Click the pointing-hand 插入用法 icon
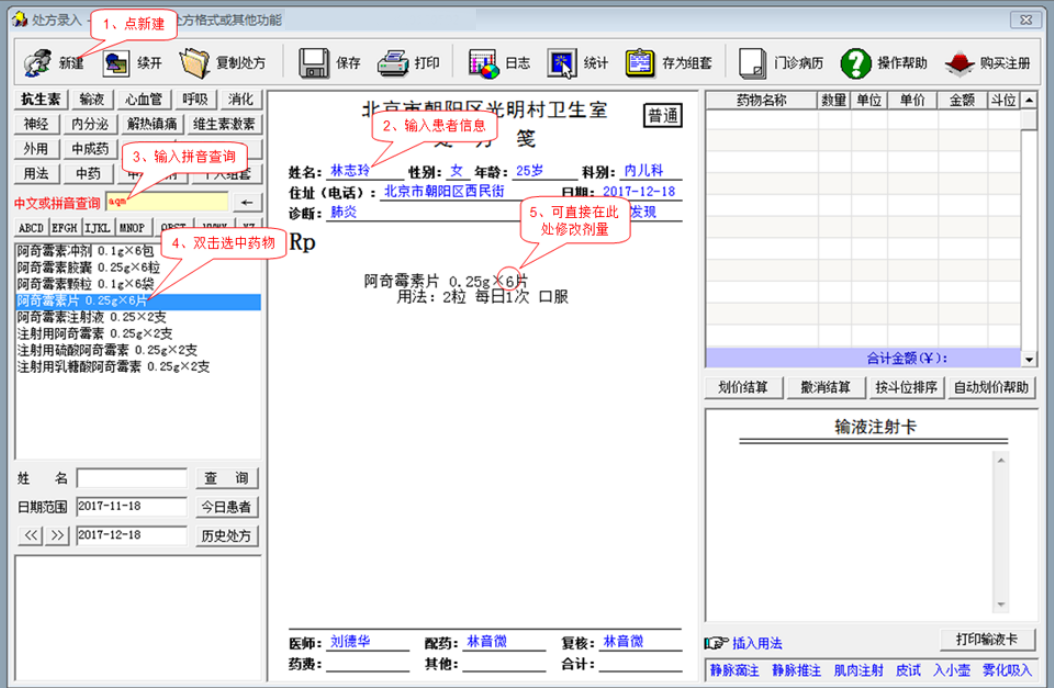Viewport: 1054px width, 688px height. coord(716,643)
